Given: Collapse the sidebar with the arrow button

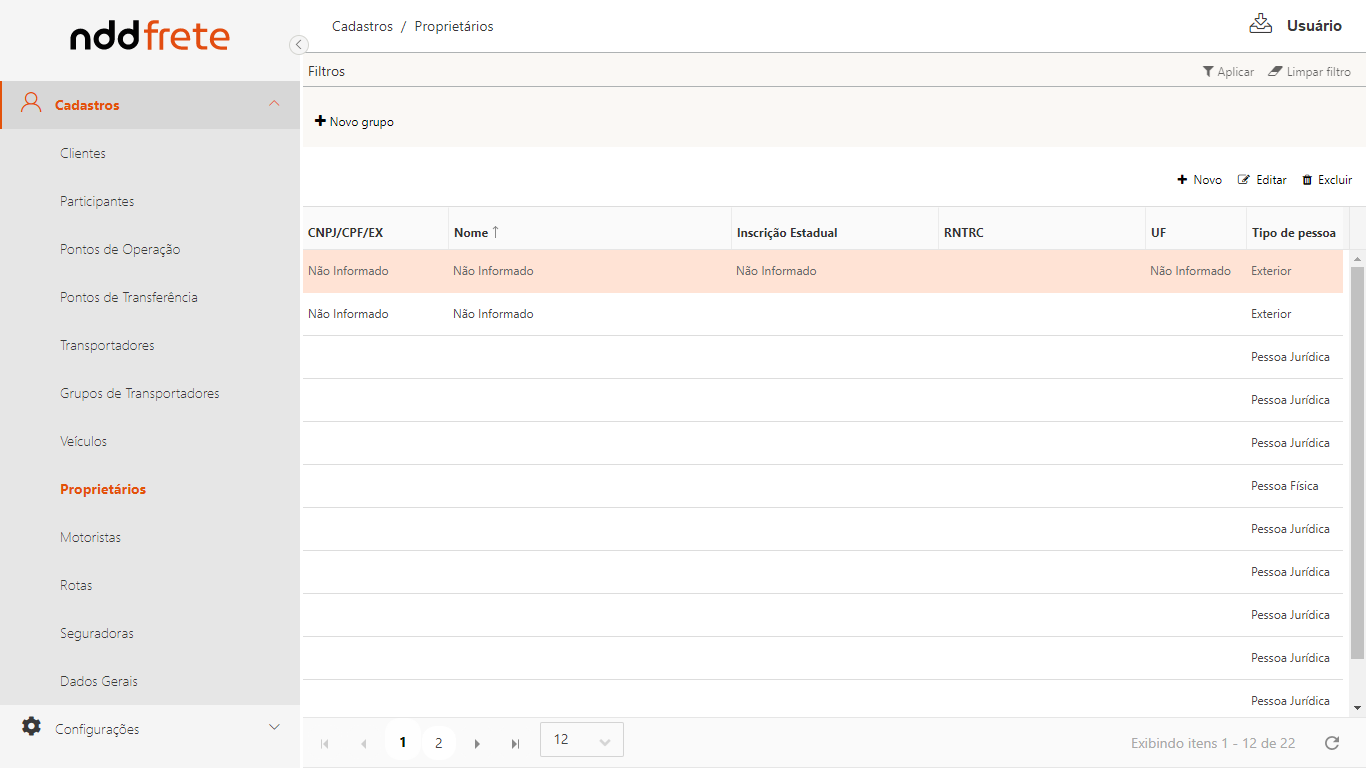Looking at the screenshot, I should (x=298, y=44).
